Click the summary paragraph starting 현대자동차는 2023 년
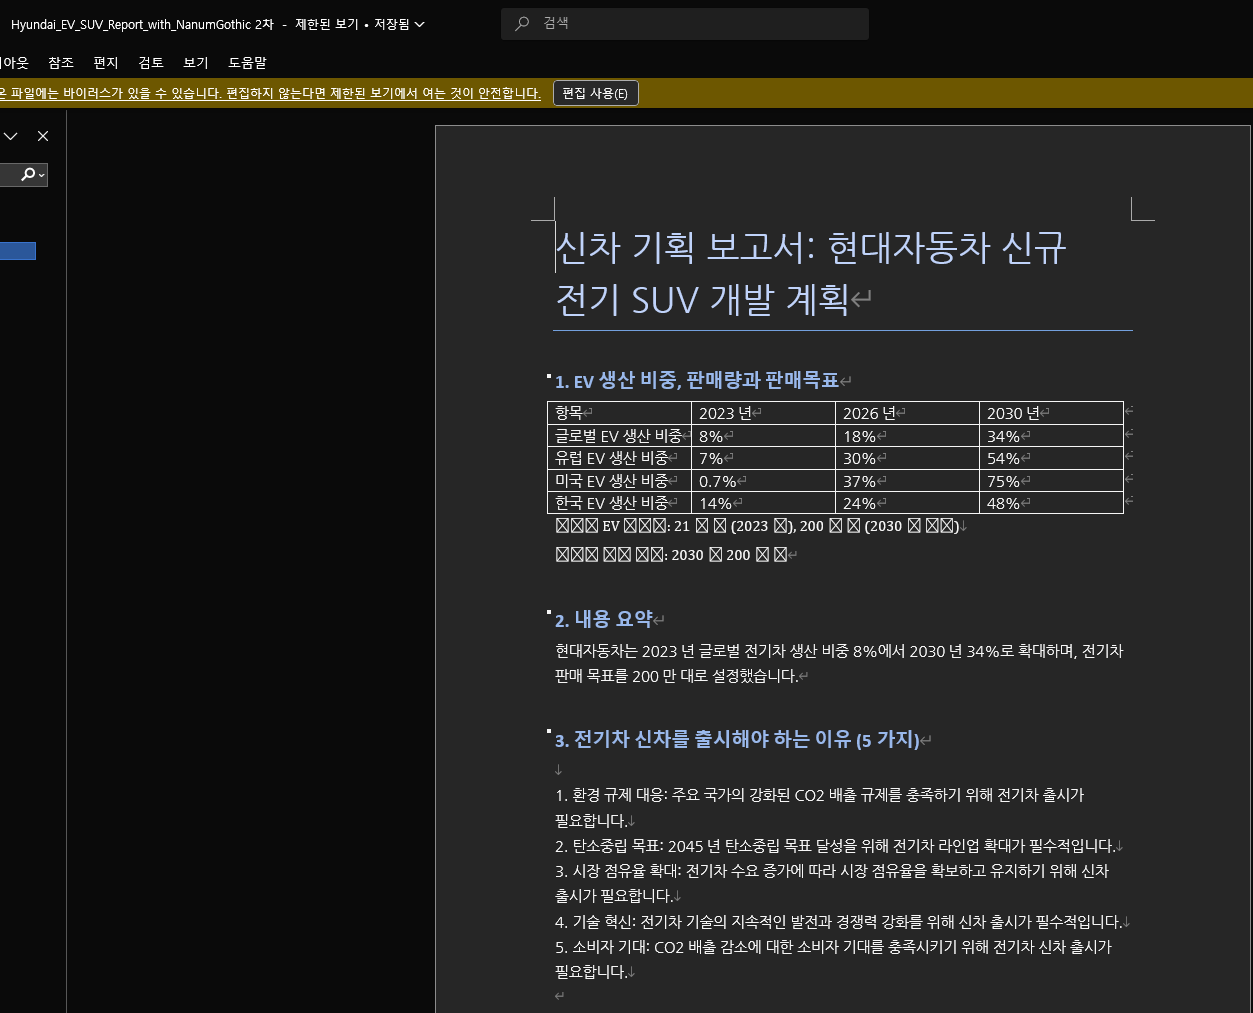Image resolution: width=1253 pixels, height=1013 pixels. click(839, 663)
